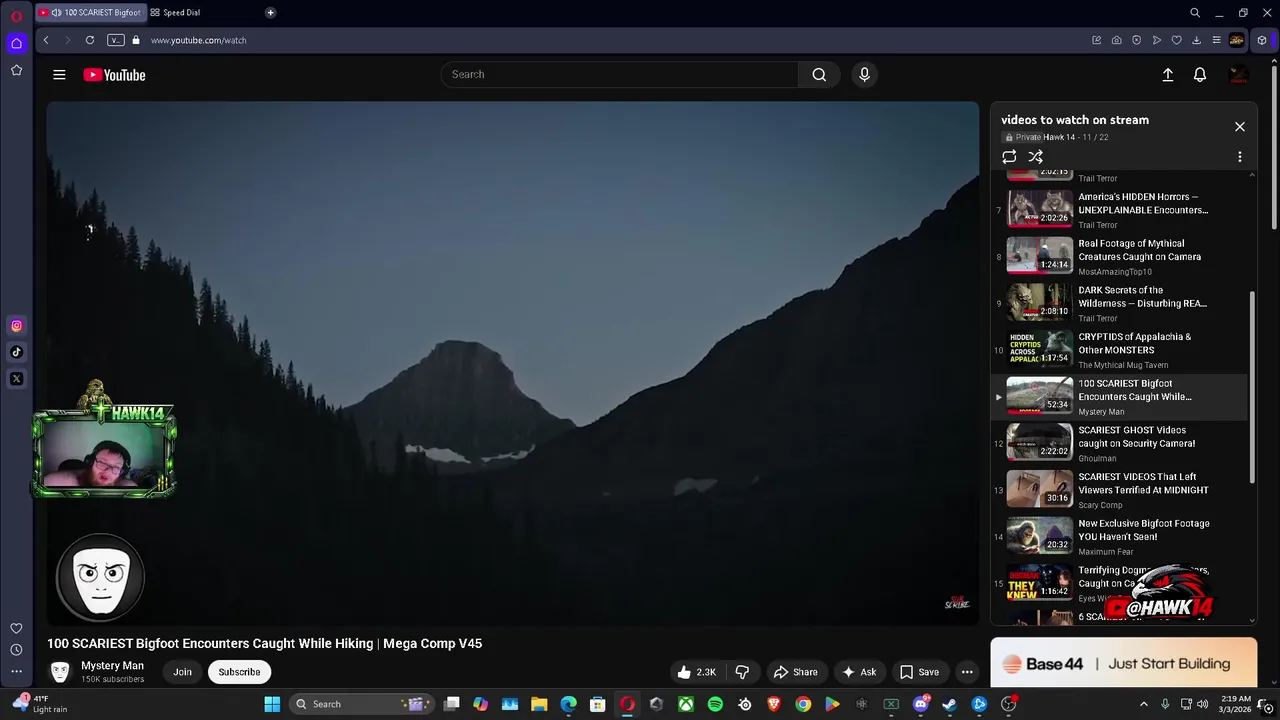The width and height of the screenshot is (1280, 720).
Task: Click the address bar URL
Action: tap(198, 40)
